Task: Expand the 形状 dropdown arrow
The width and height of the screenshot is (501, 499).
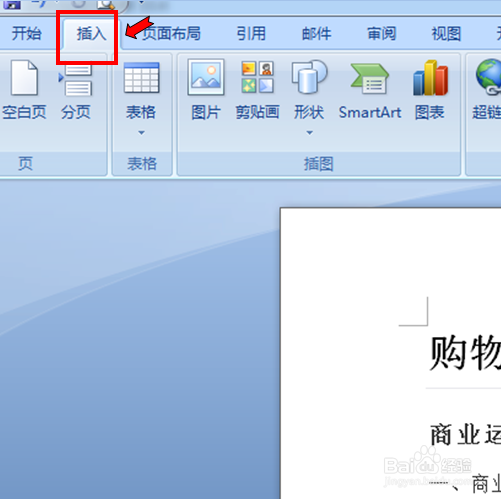Action: [x=309, y=133]
